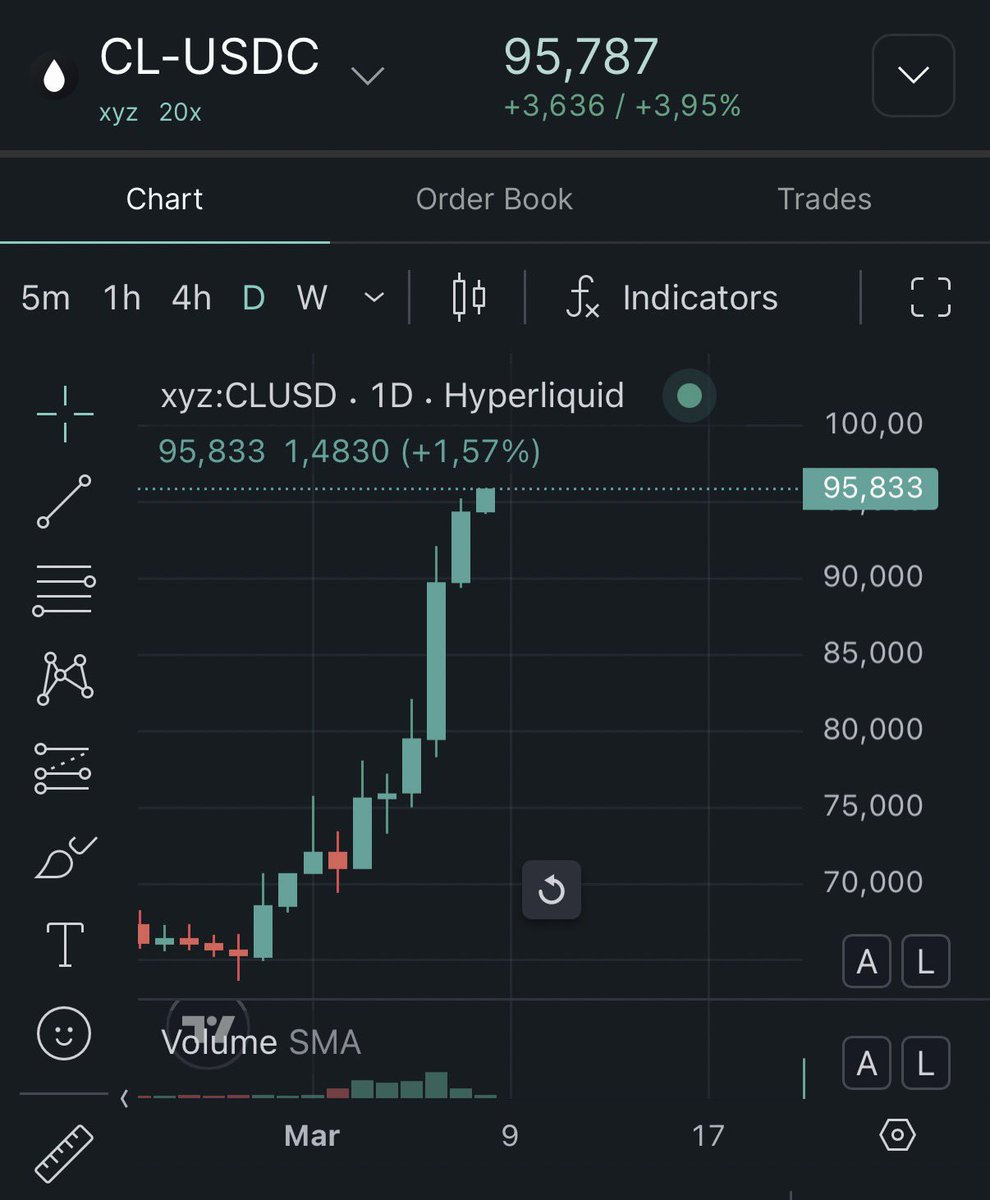990x1200 pixels.
Task: Toggle fullscreen chart mode
Action: pos(930,297)
